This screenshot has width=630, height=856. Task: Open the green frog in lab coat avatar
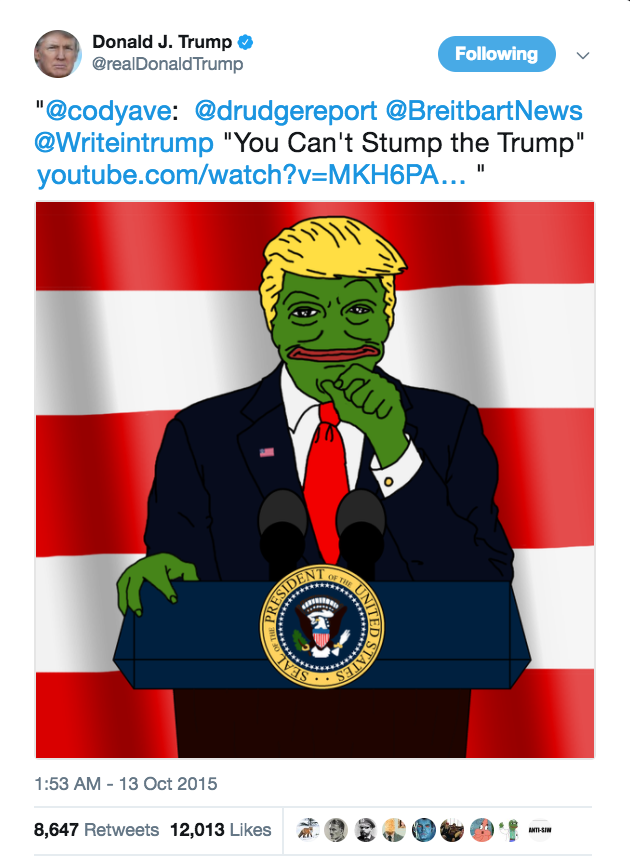[510, 830]
